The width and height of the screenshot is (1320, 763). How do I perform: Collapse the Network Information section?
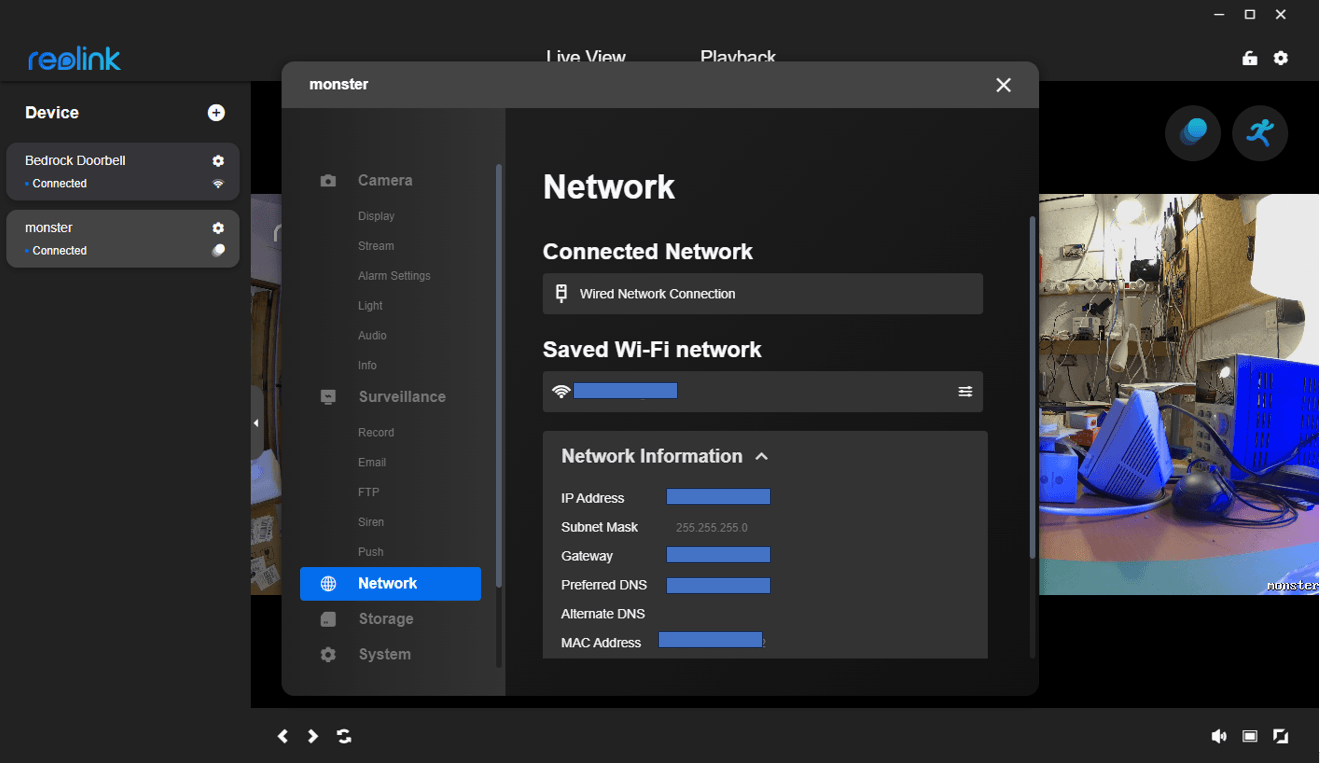[762, 456]
